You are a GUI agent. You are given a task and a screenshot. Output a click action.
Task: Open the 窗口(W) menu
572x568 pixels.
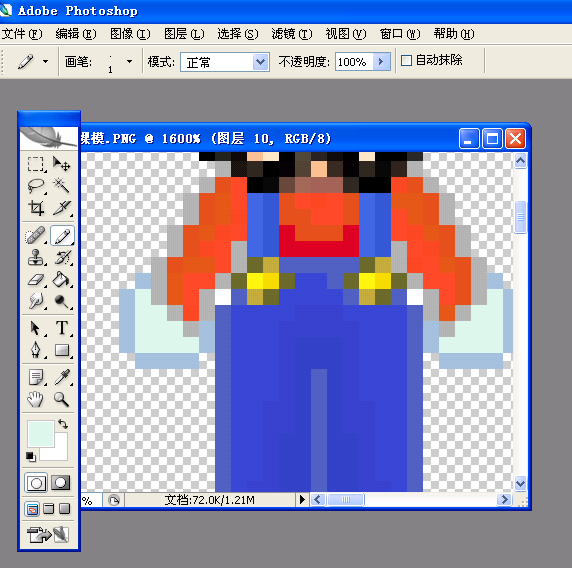(x=400, y=34)
